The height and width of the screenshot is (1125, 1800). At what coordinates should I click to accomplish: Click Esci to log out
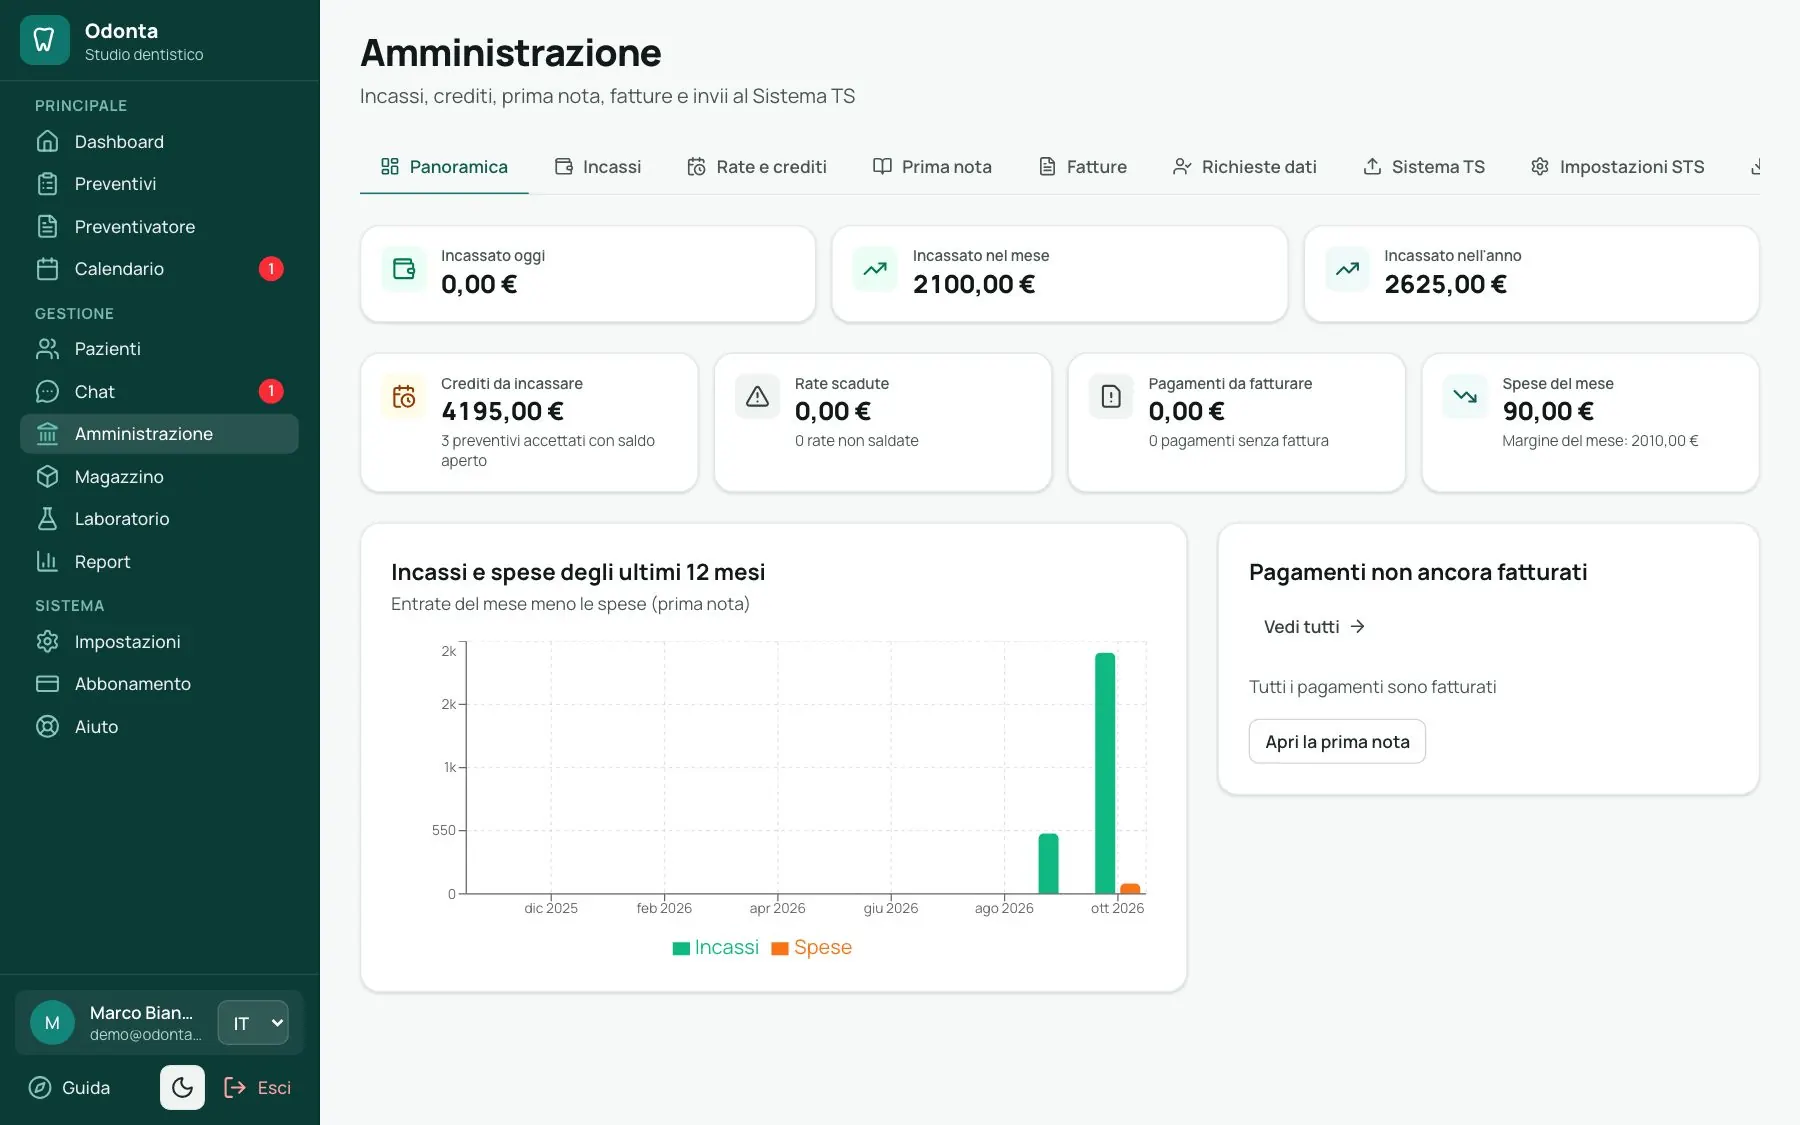pyautogui.click(x=258, y=1088)
